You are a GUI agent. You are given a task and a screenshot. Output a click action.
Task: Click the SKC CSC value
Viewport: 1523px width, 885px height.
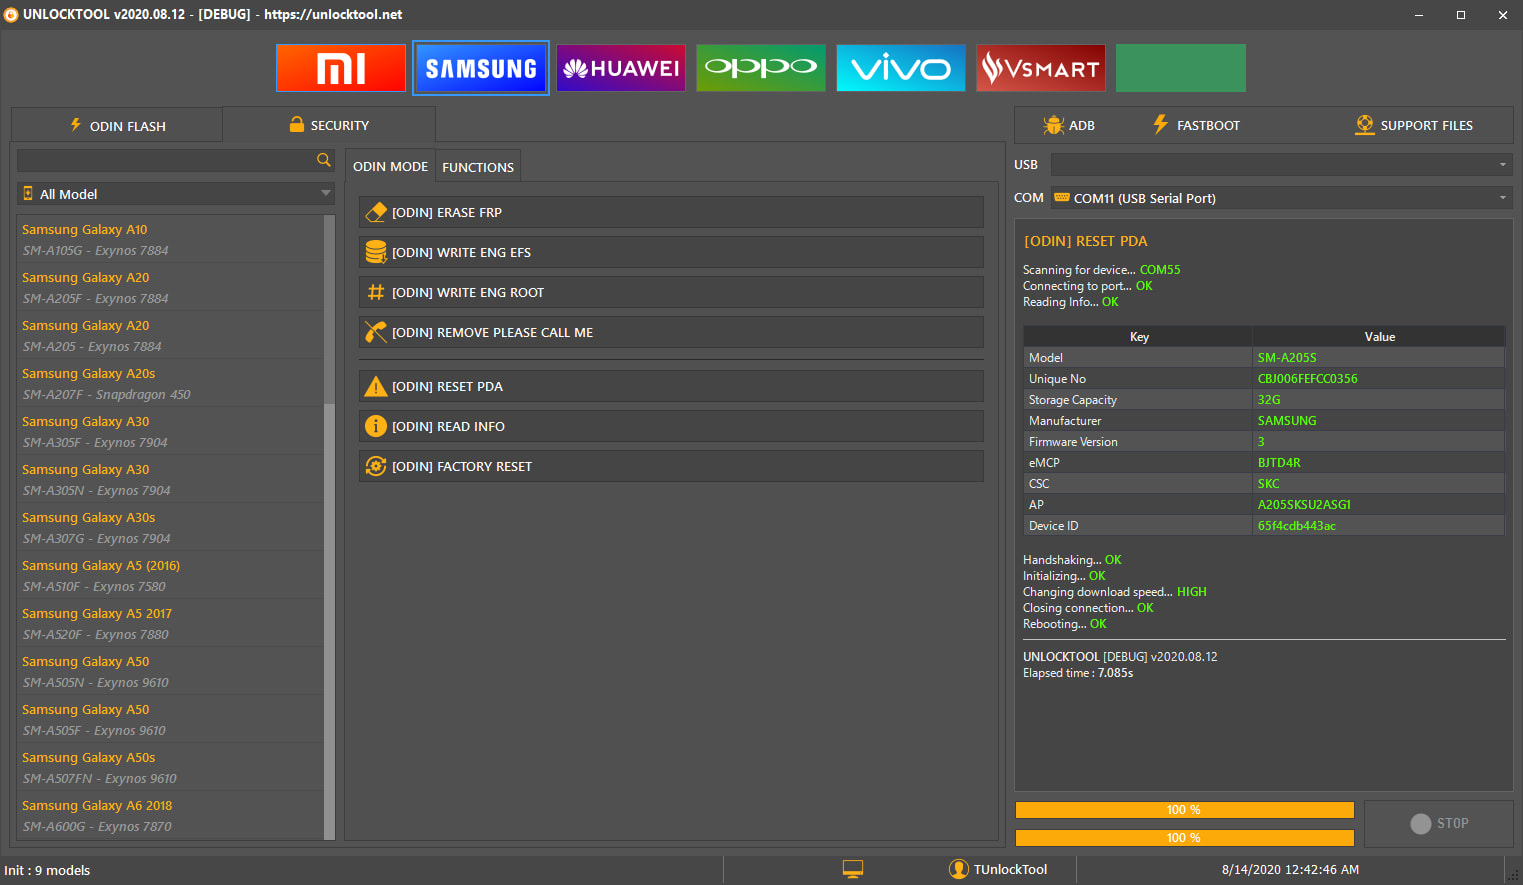[1268, 484]
